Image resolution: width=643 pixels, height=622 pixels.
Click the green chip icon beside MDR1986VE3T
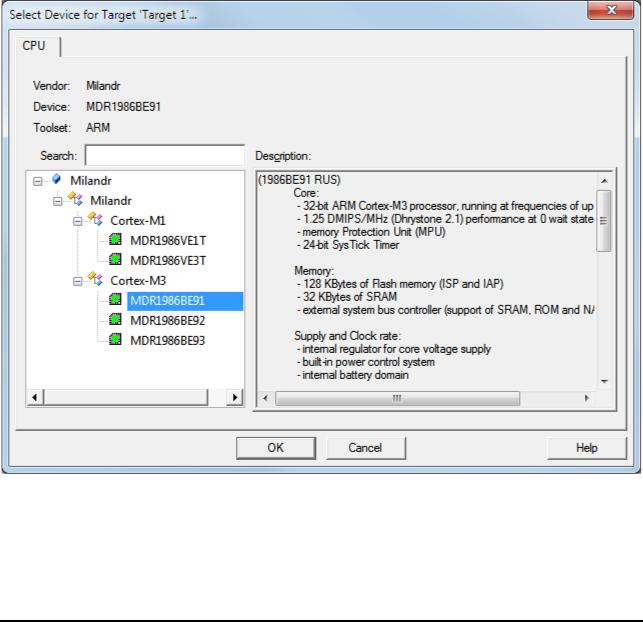115,260
